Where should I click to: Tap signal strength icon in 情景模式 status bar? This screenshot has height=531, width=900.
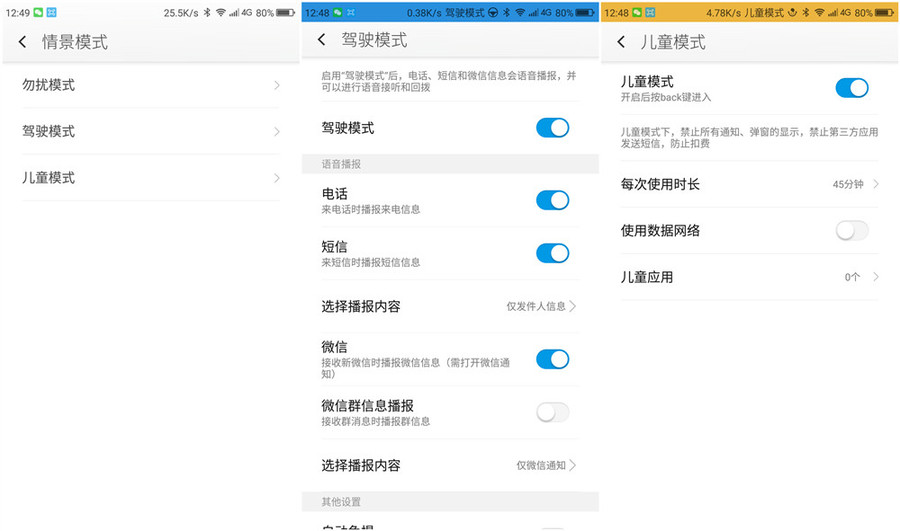coord(234,13)
